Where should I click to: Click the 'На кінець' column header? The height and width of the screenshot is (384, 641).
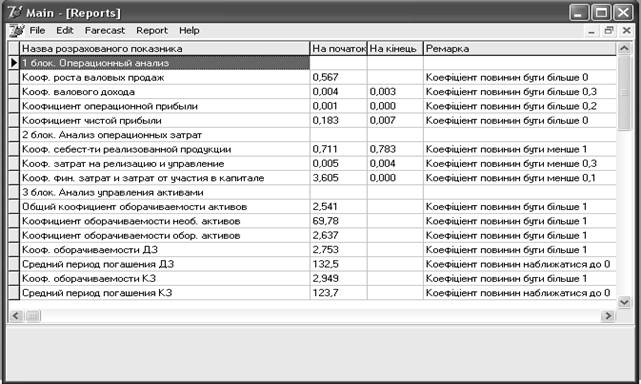click(x=395, y=49)
